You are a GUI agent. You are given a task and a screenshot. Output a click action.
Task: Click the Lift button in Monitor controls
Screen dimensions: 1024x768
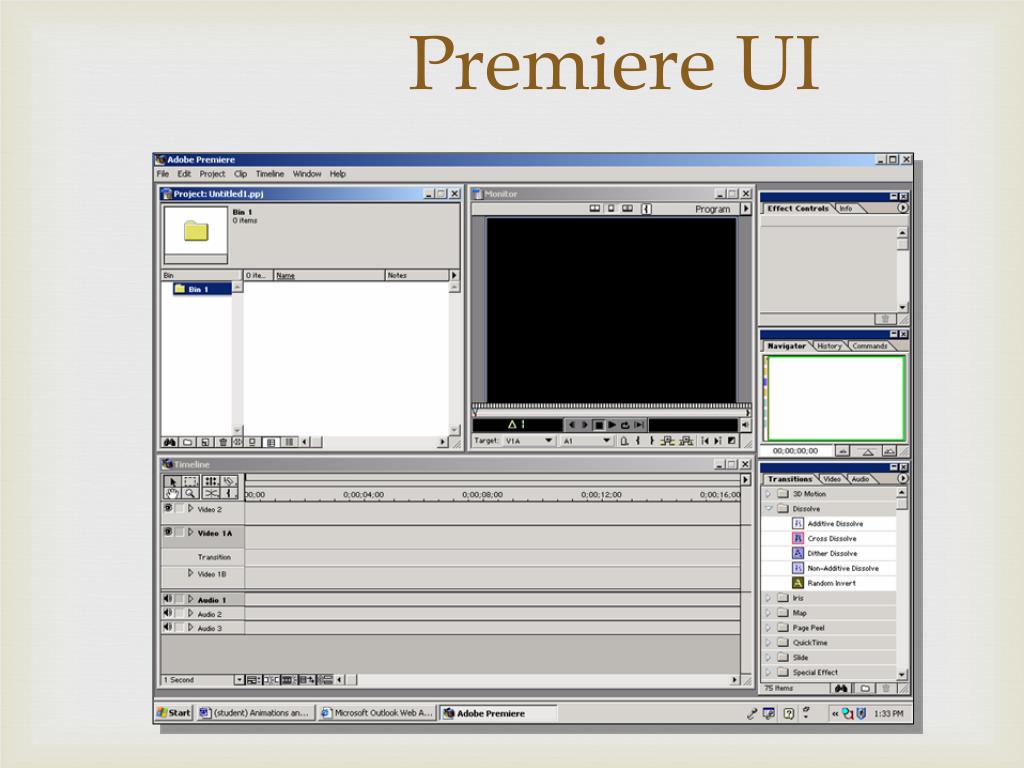(x=667, y=441)
